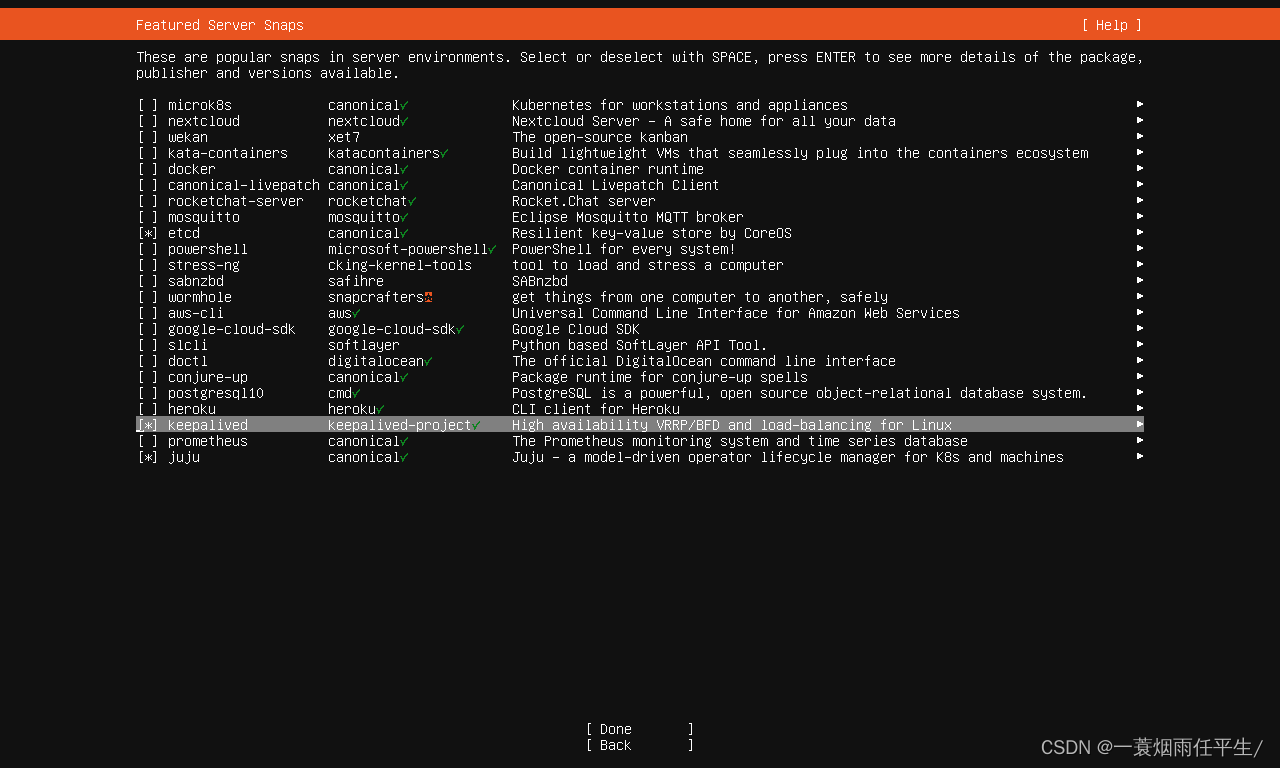The height and width of the screenshot is (768, 1280).
Task: Check the docker snap checkbox
Action: tap(148, 169)
